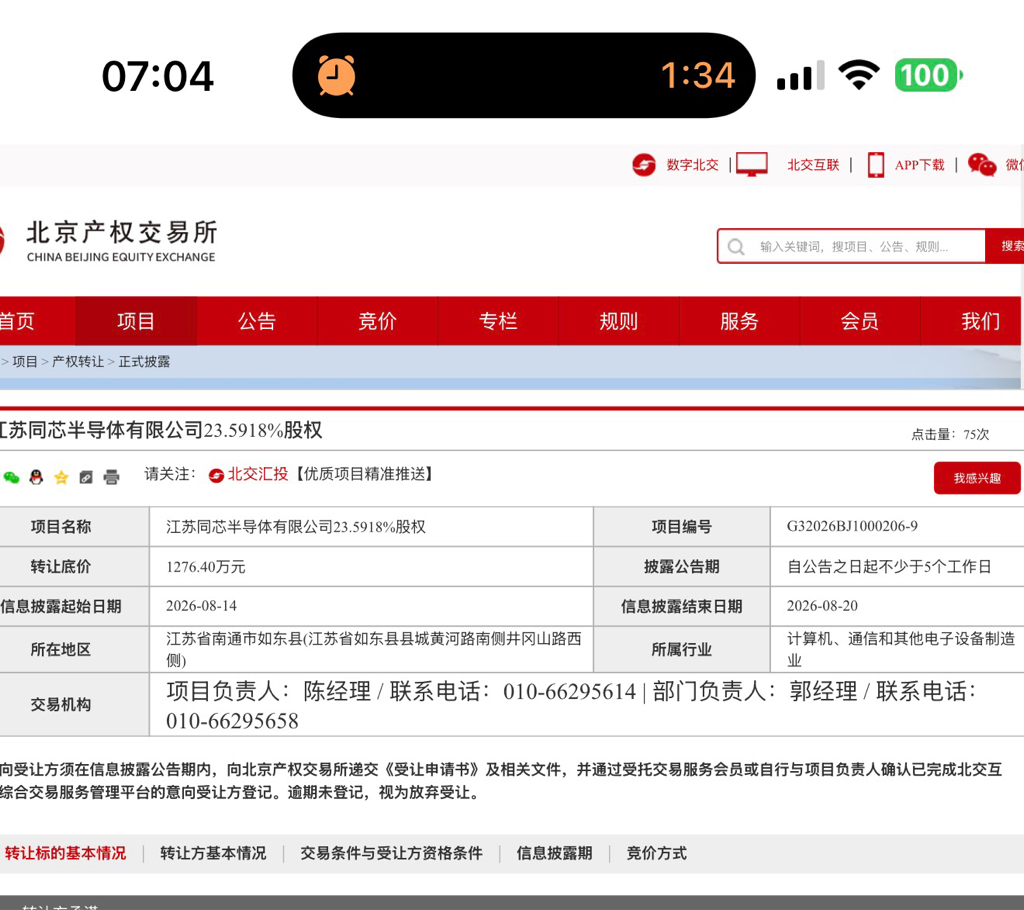Image resolution: width=1024 pixels, height=910 pixels.
Task: Click the 数字北交 red swirl icon
Action: (x=644, y=165)
